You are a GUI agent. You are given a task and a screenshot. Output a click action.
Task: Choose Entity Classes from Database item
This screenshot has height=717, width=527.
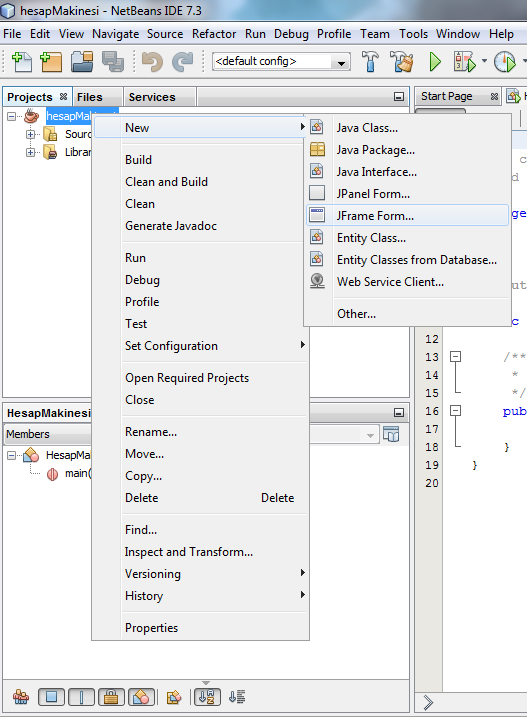pyautogui.click(x=407, y=259)
